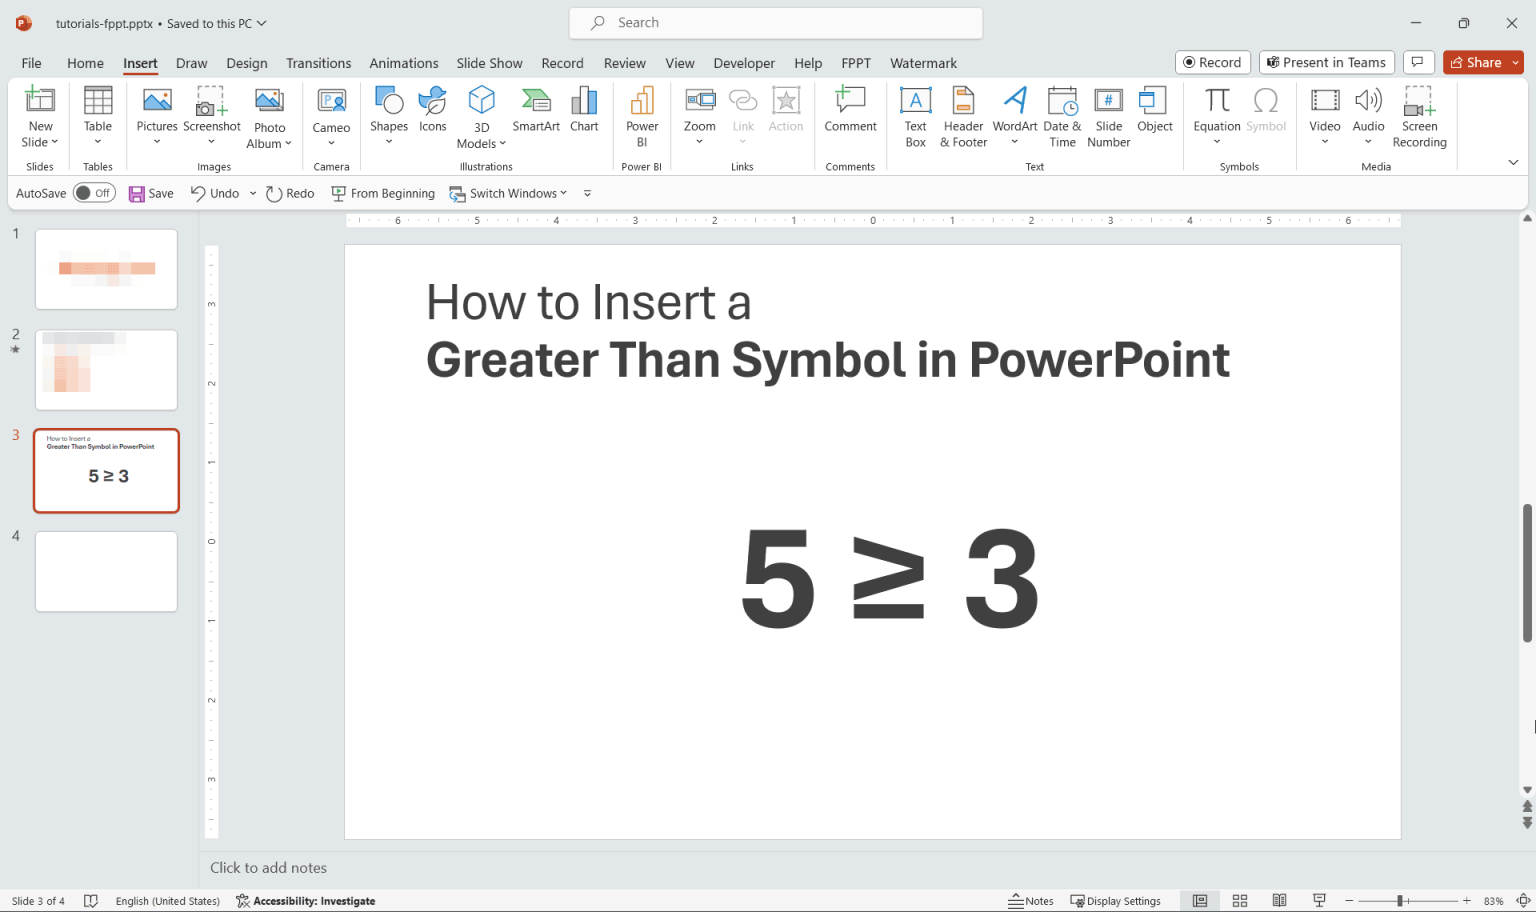This screenshot has height=912, width=1536.
Task: Start Screen Recording
Action: coord(1419,115)
